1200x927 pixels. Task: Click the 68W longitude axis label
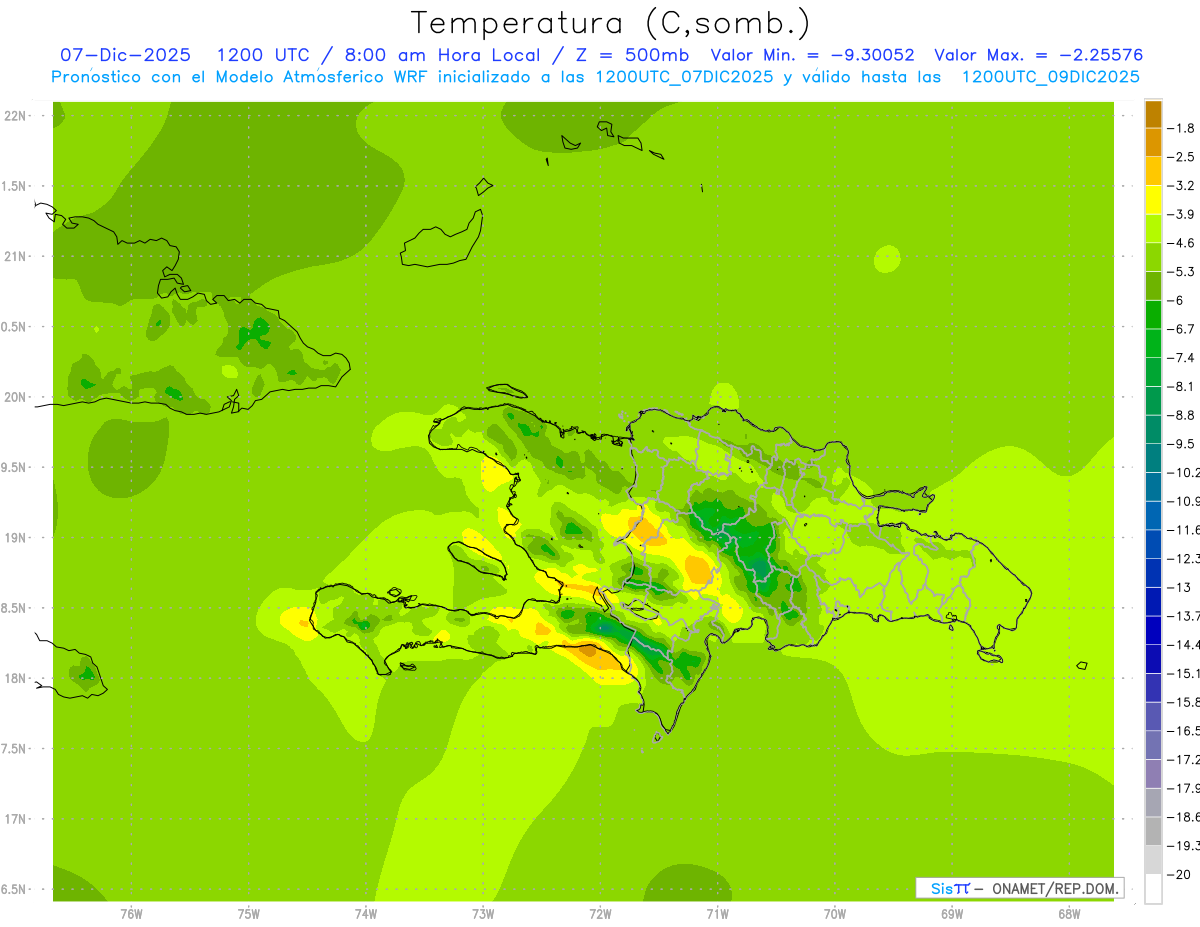click(1069, 914)
